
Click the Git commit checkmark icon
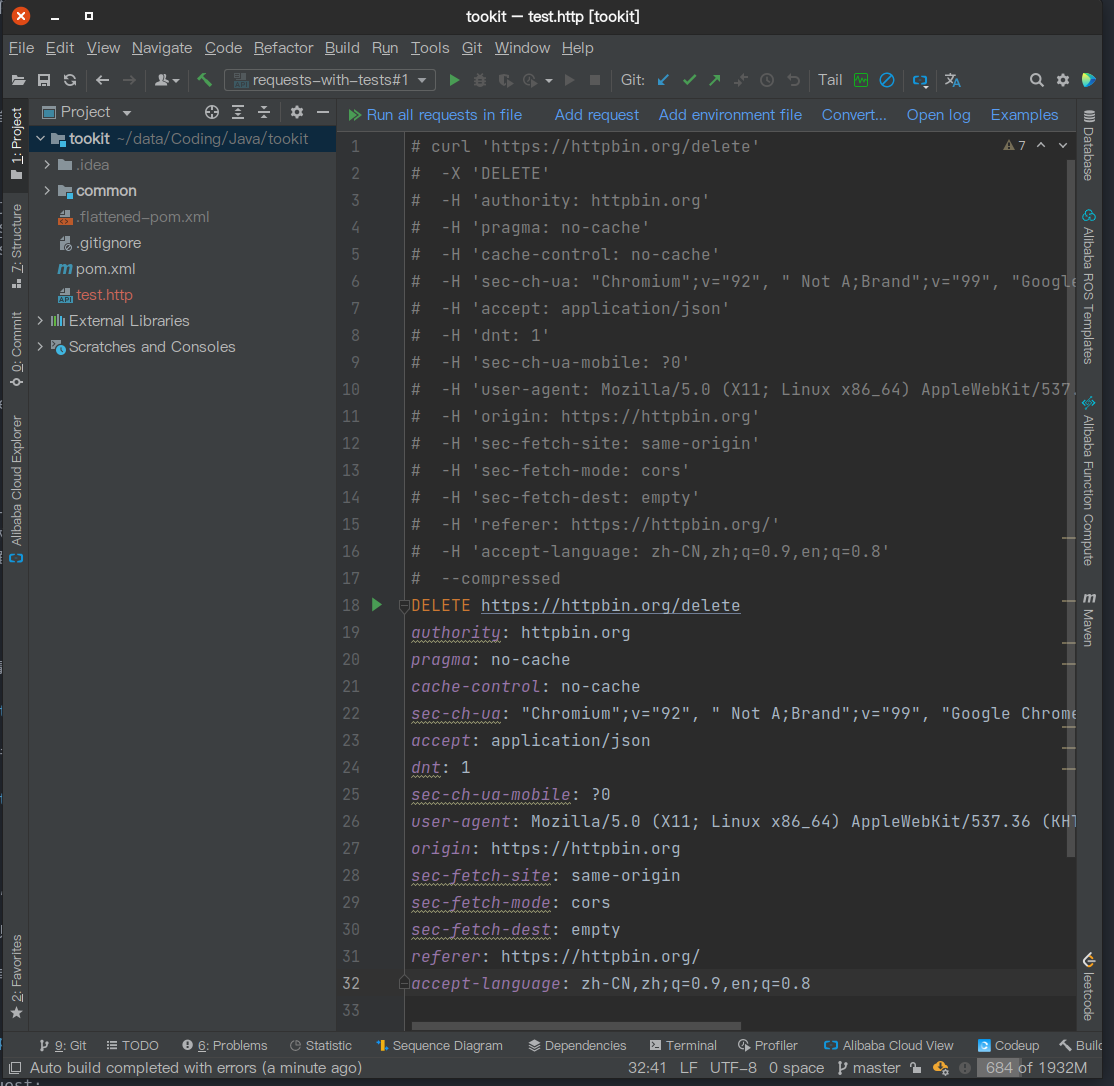[x=689, y=80]
